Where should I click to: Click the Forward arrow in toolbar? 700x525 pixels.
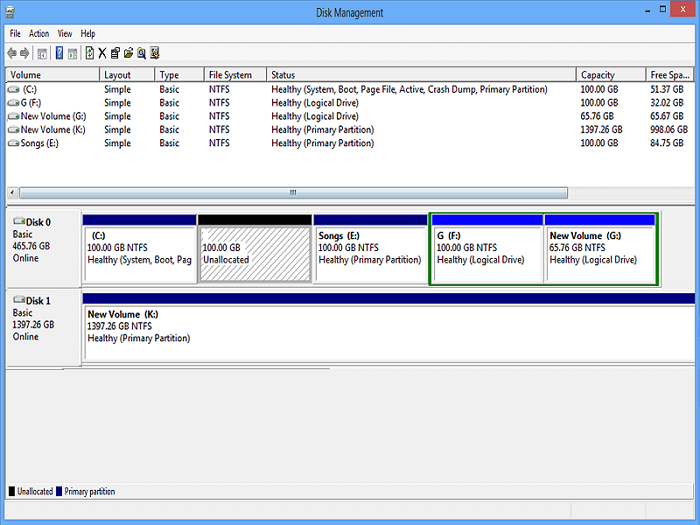[x=25, y=53]
